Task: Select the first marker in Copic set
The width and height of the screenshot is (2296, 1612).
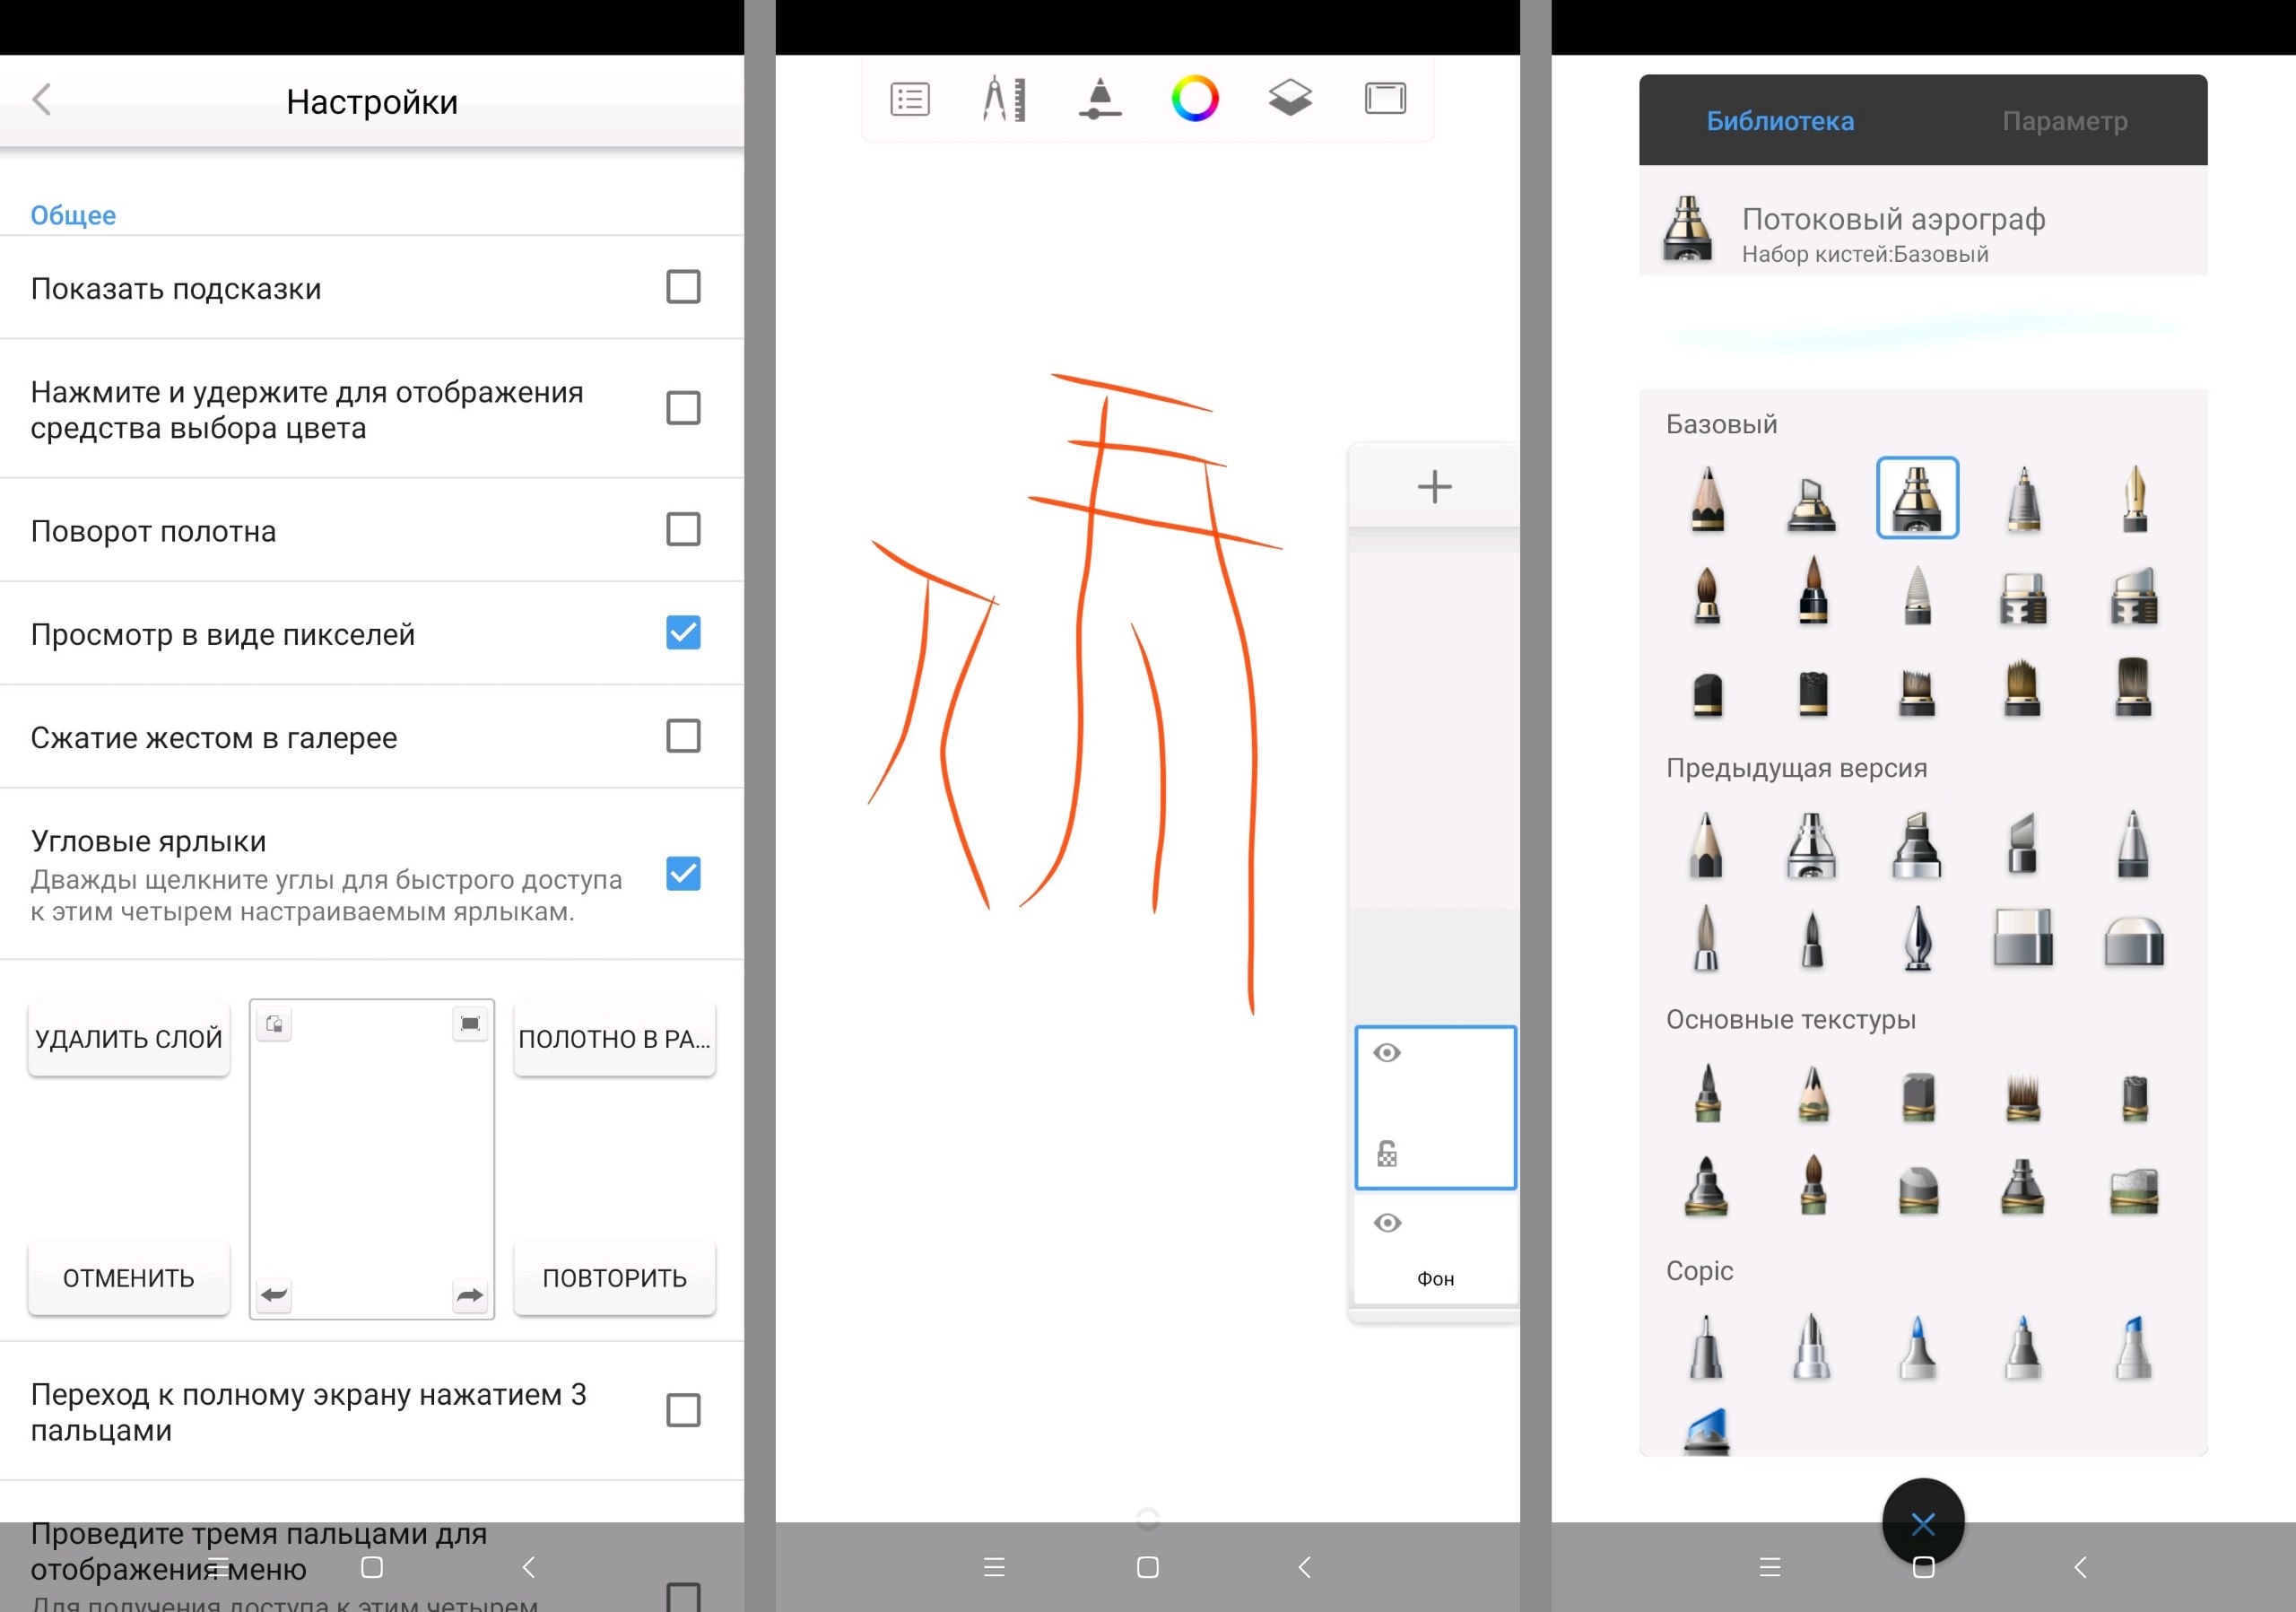Action: tap(1707, 1348)
